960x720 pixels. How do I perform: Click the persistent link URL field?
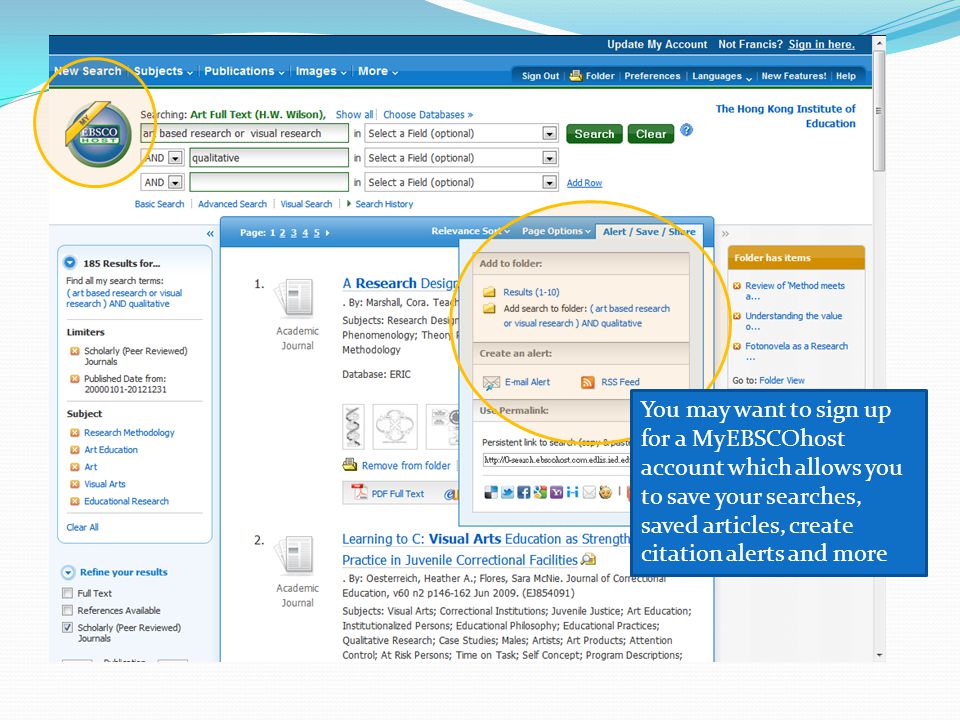pos(556,460)
